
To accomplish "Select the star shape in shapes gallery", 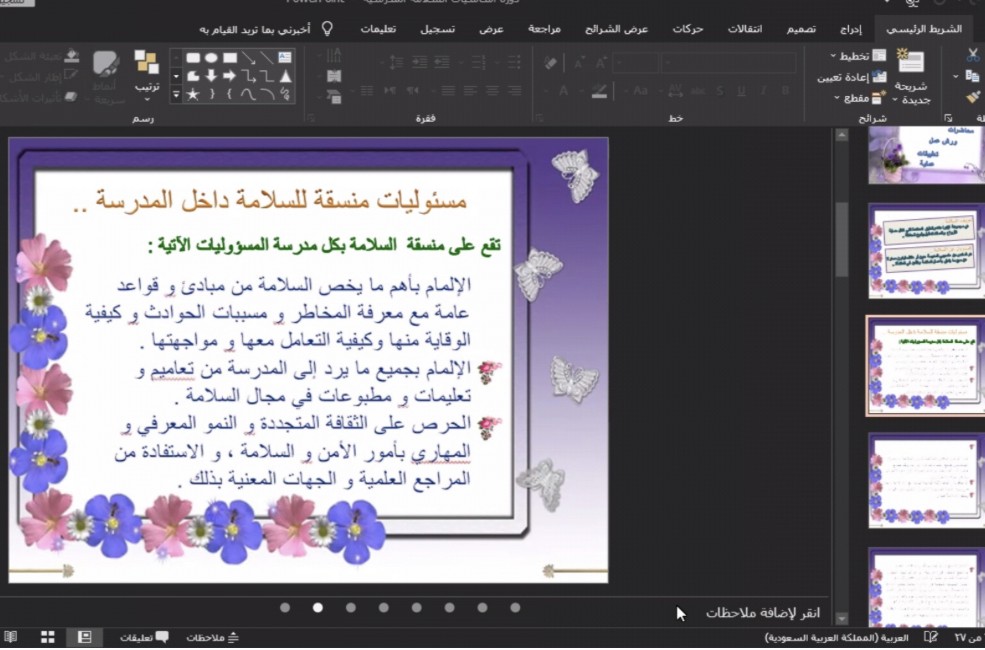I will click(x=192, y=94).
